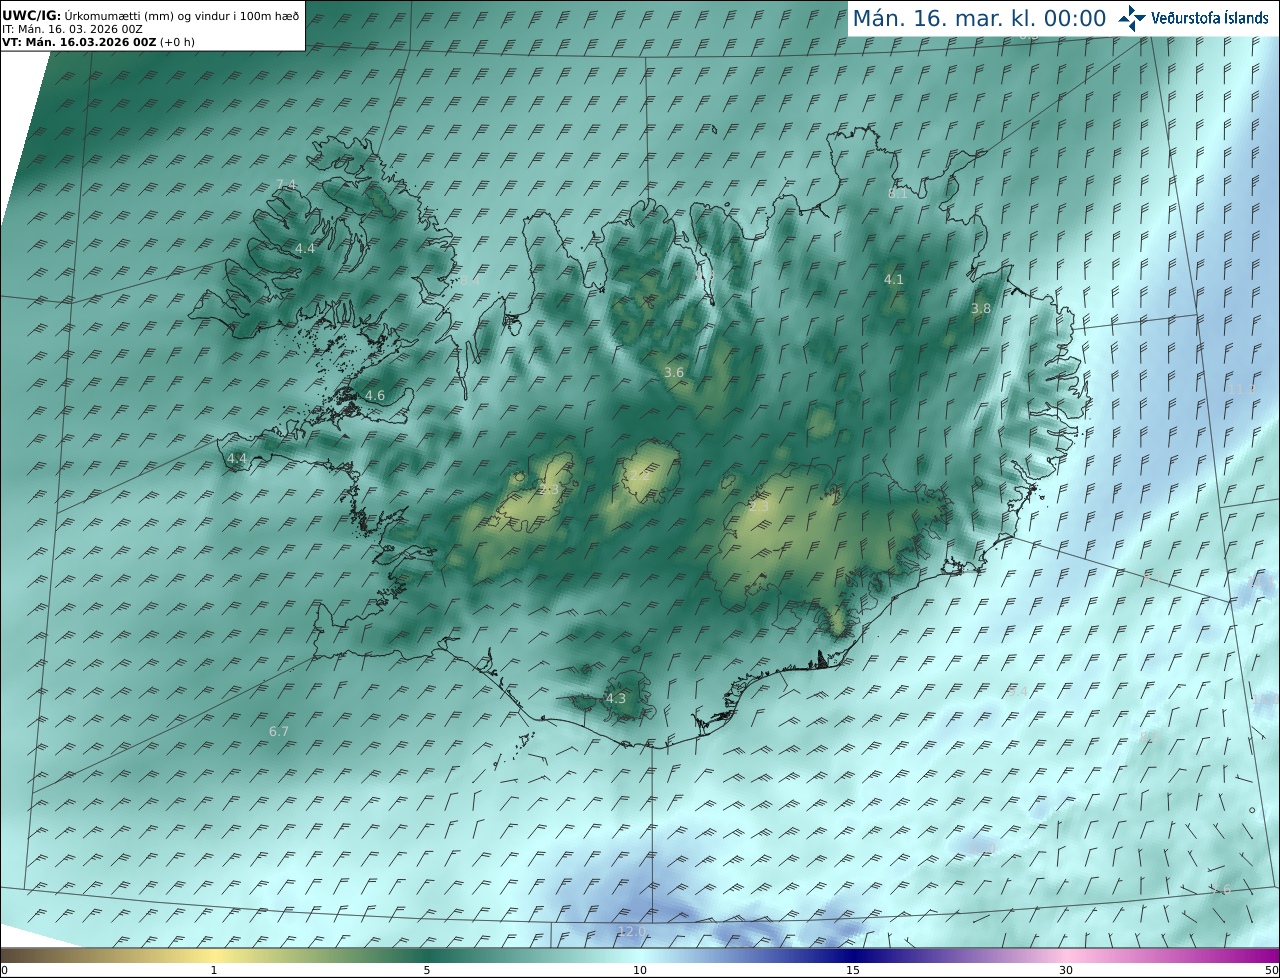This screenshot has width=1280, height=978.
Task: Click the 'Veðurstofa Íslands' name text
Action: [1210, 18]
